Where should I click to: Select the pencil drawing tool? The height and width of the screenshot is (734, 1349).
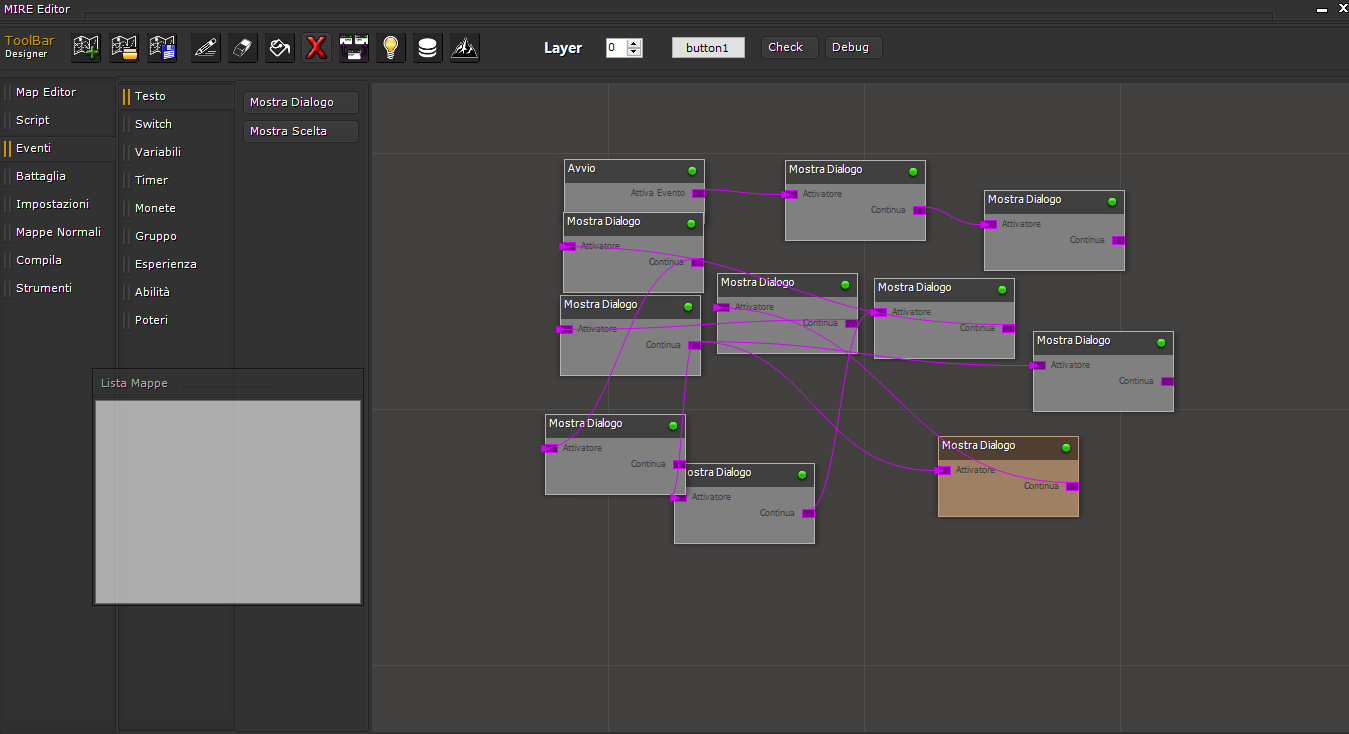tap(206, 47)
